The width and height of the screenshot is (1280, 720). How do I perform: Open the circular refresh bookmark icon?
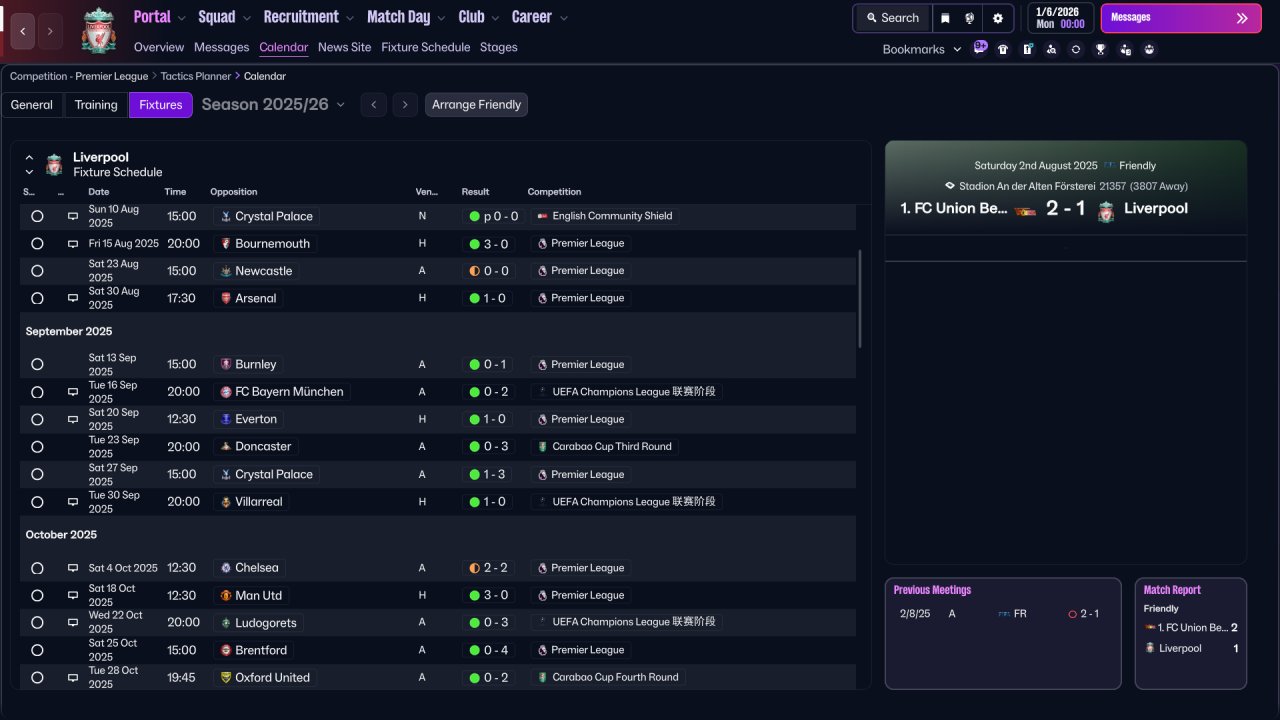pos(1076,49)
